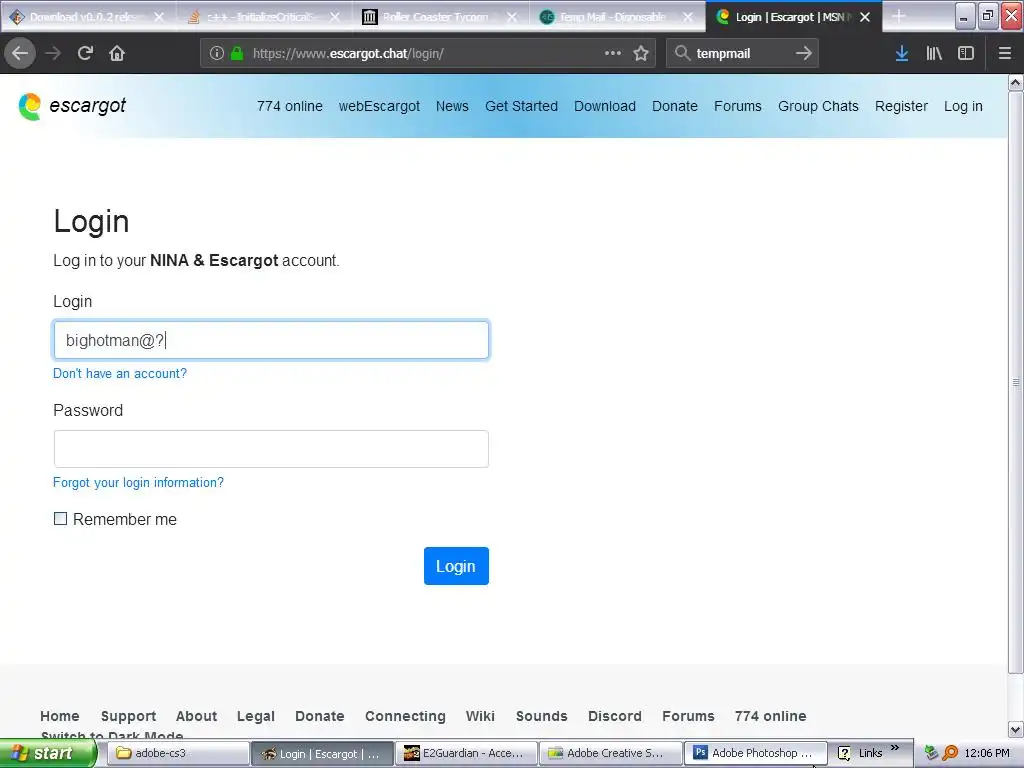Open Support footer link

[128, 716]
